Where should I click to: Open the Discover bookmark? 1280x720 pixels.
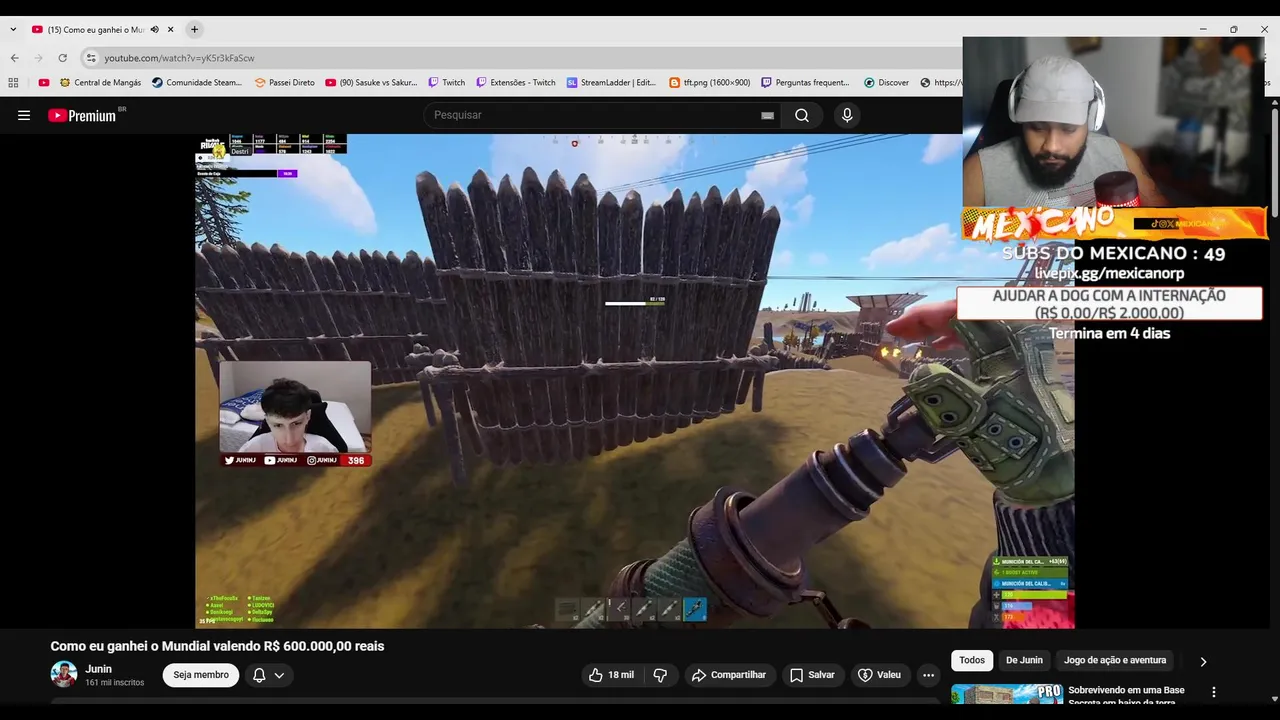point(886,83)
